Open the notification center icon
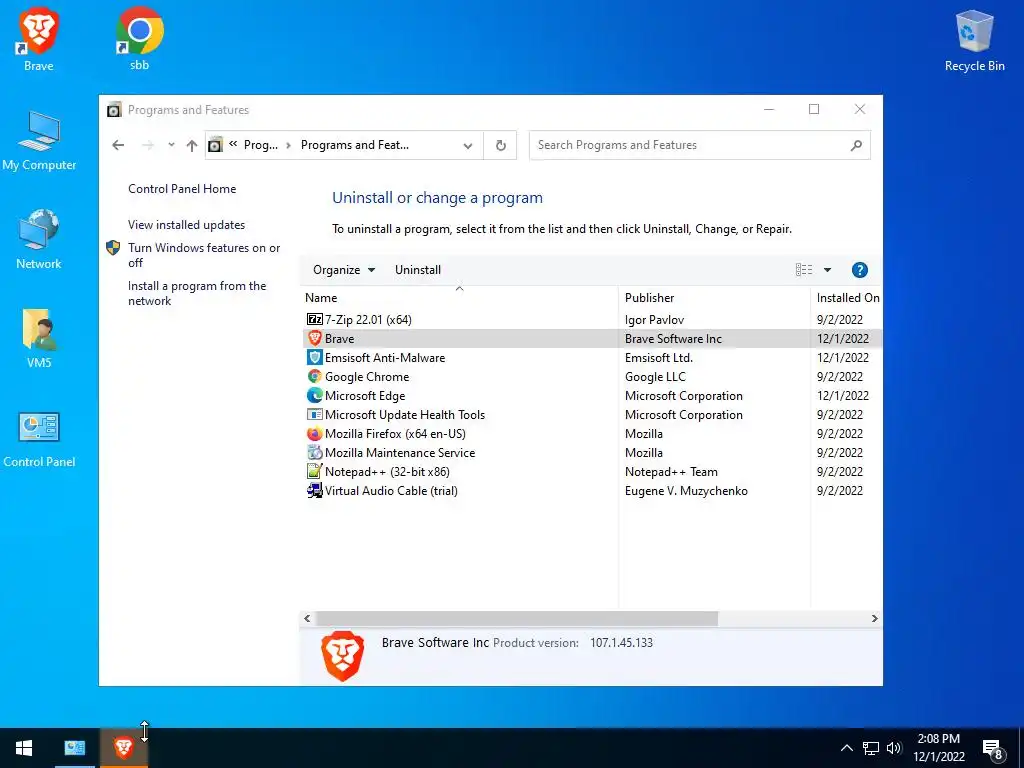The image size is (1024, 768). click(x=993, y=749)
